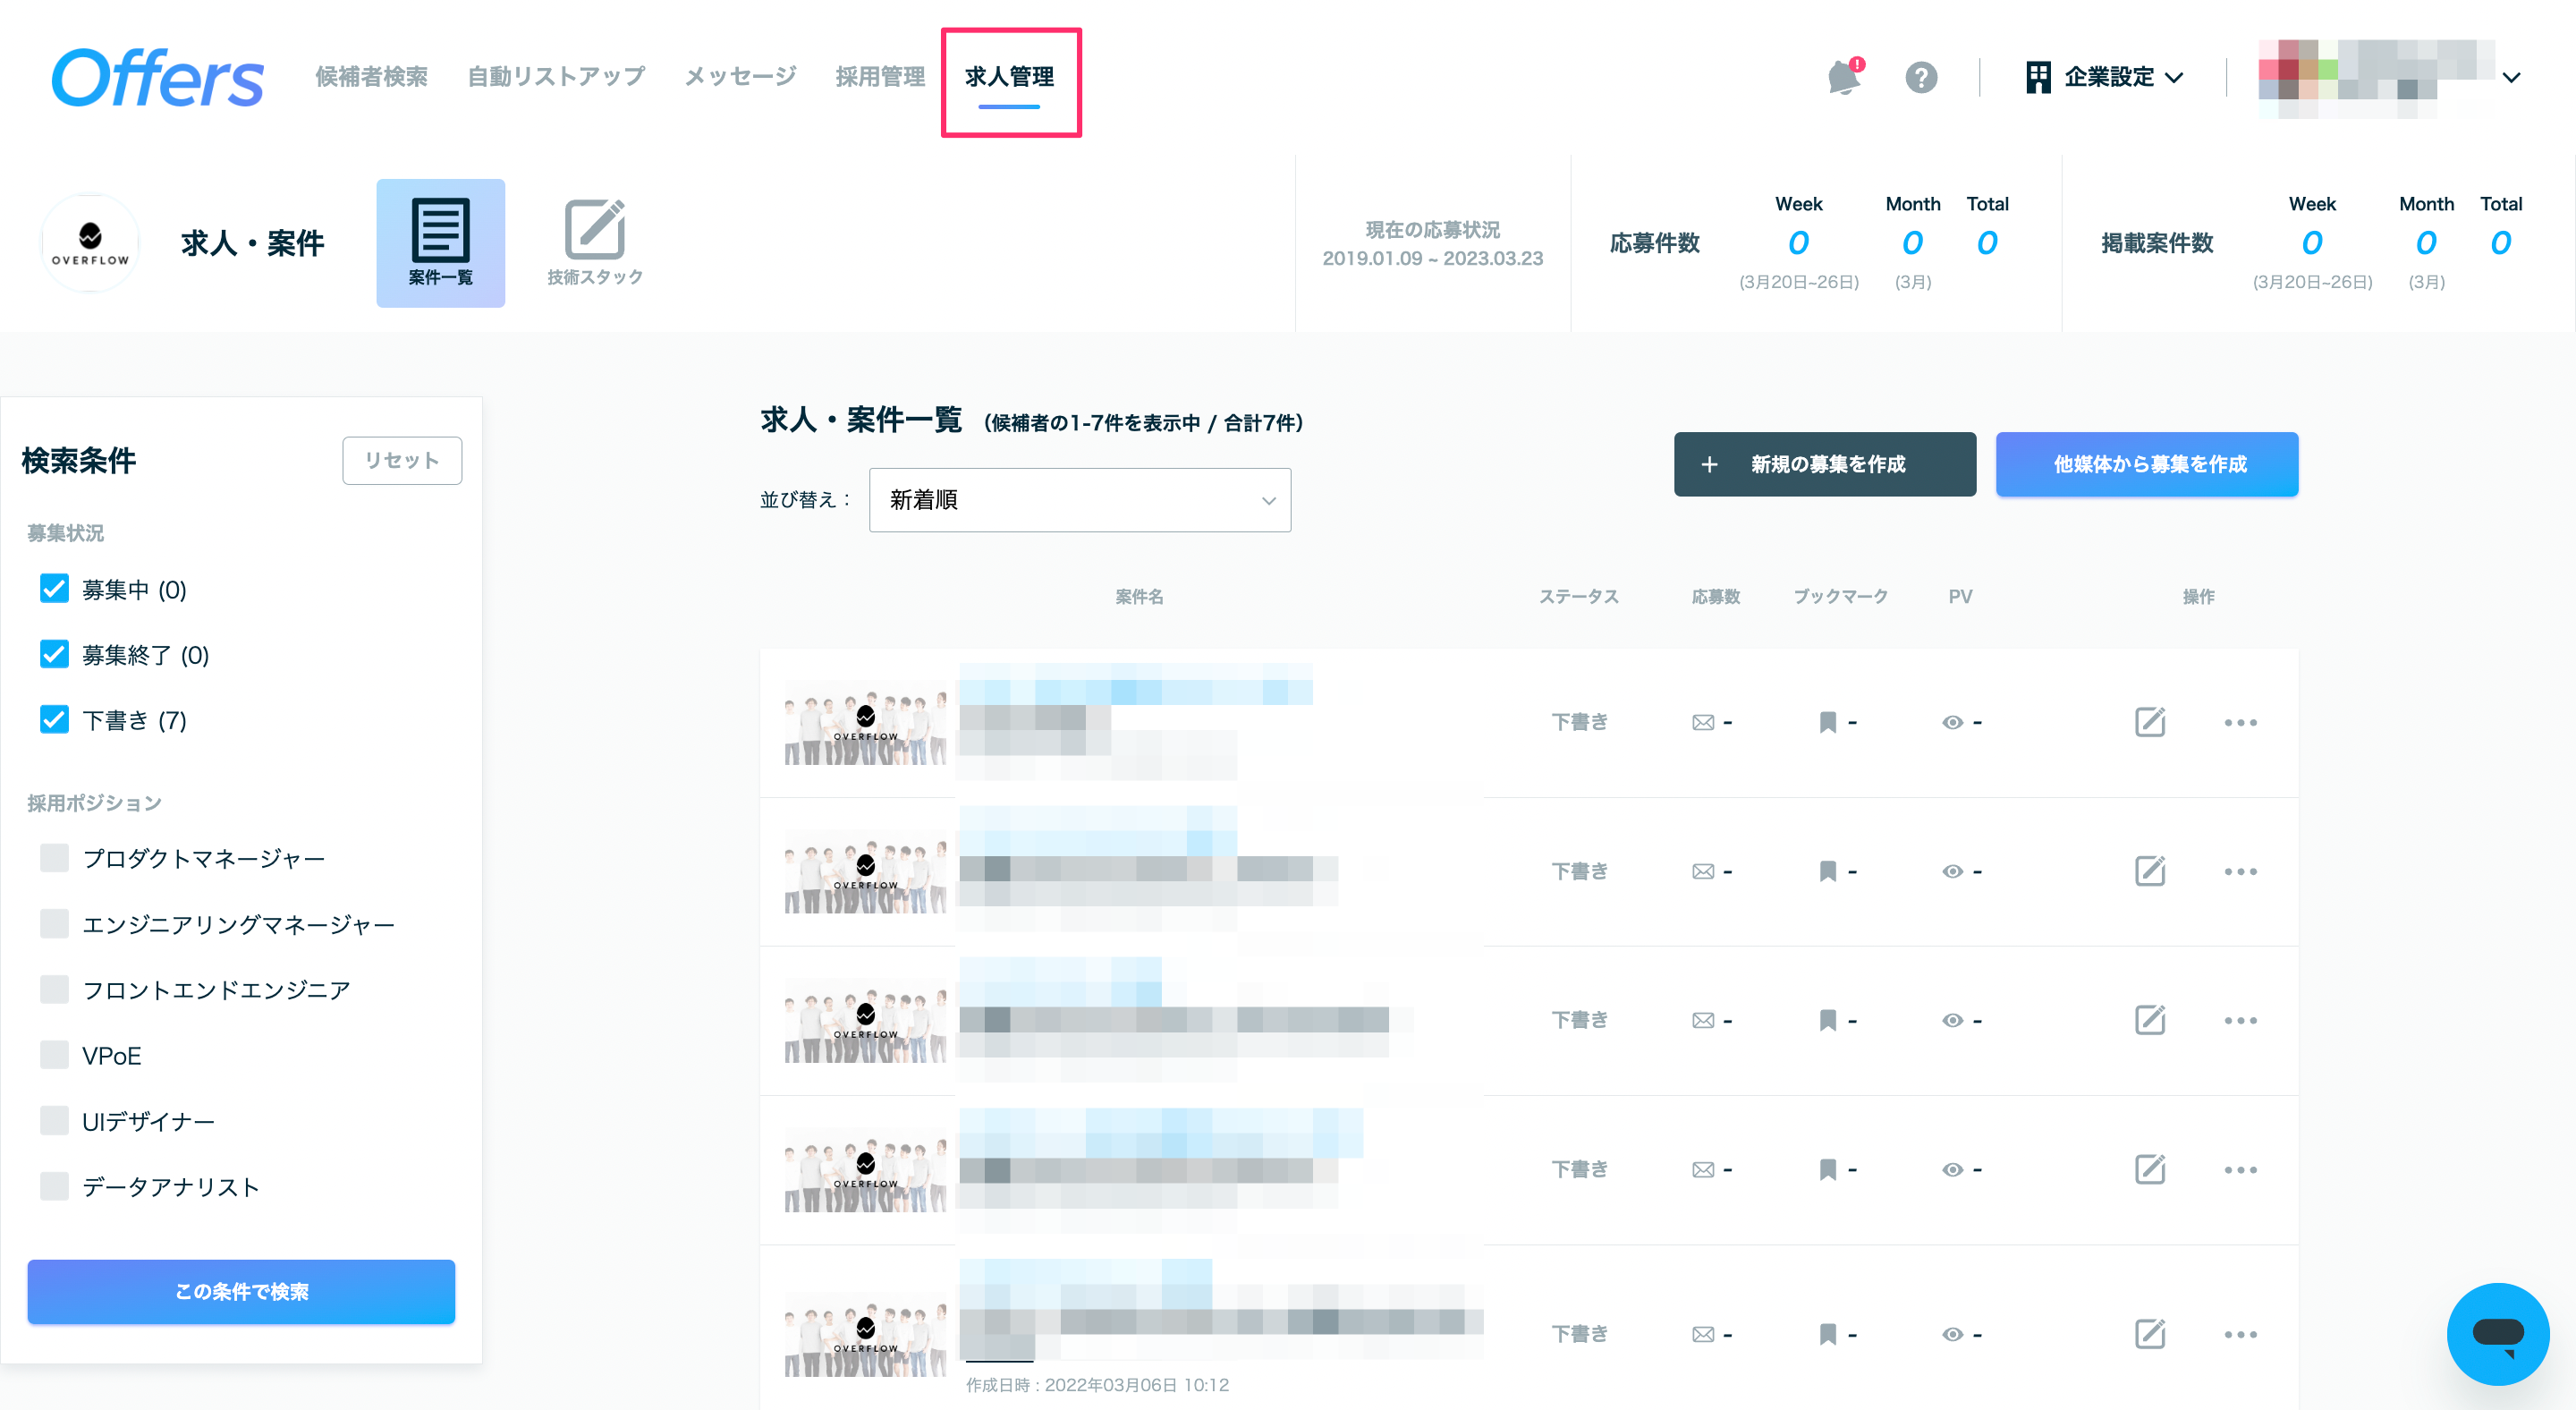Edit the fourth draft job listing

[x=2149, y=1169]
